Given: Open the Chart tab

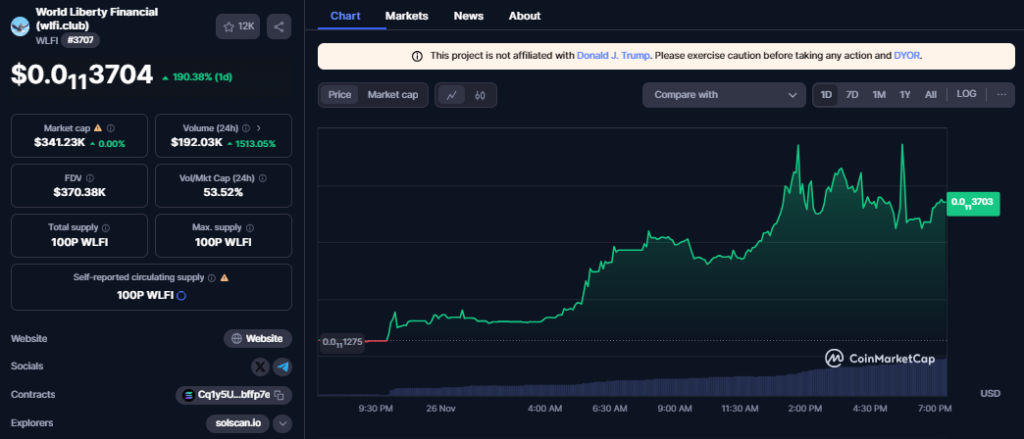Looking at the screenshot, I should (x=345, y=16).
